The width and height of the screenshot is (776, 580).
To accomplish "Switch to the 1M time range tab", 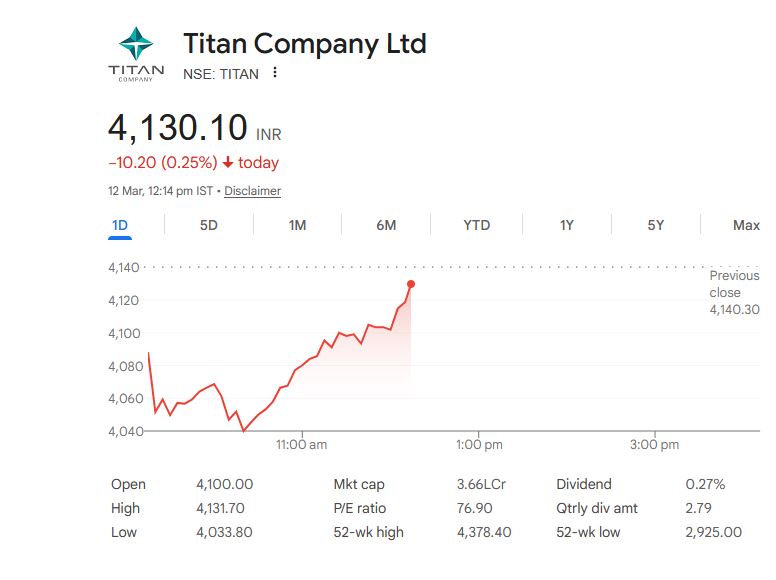I will [297, 225].
